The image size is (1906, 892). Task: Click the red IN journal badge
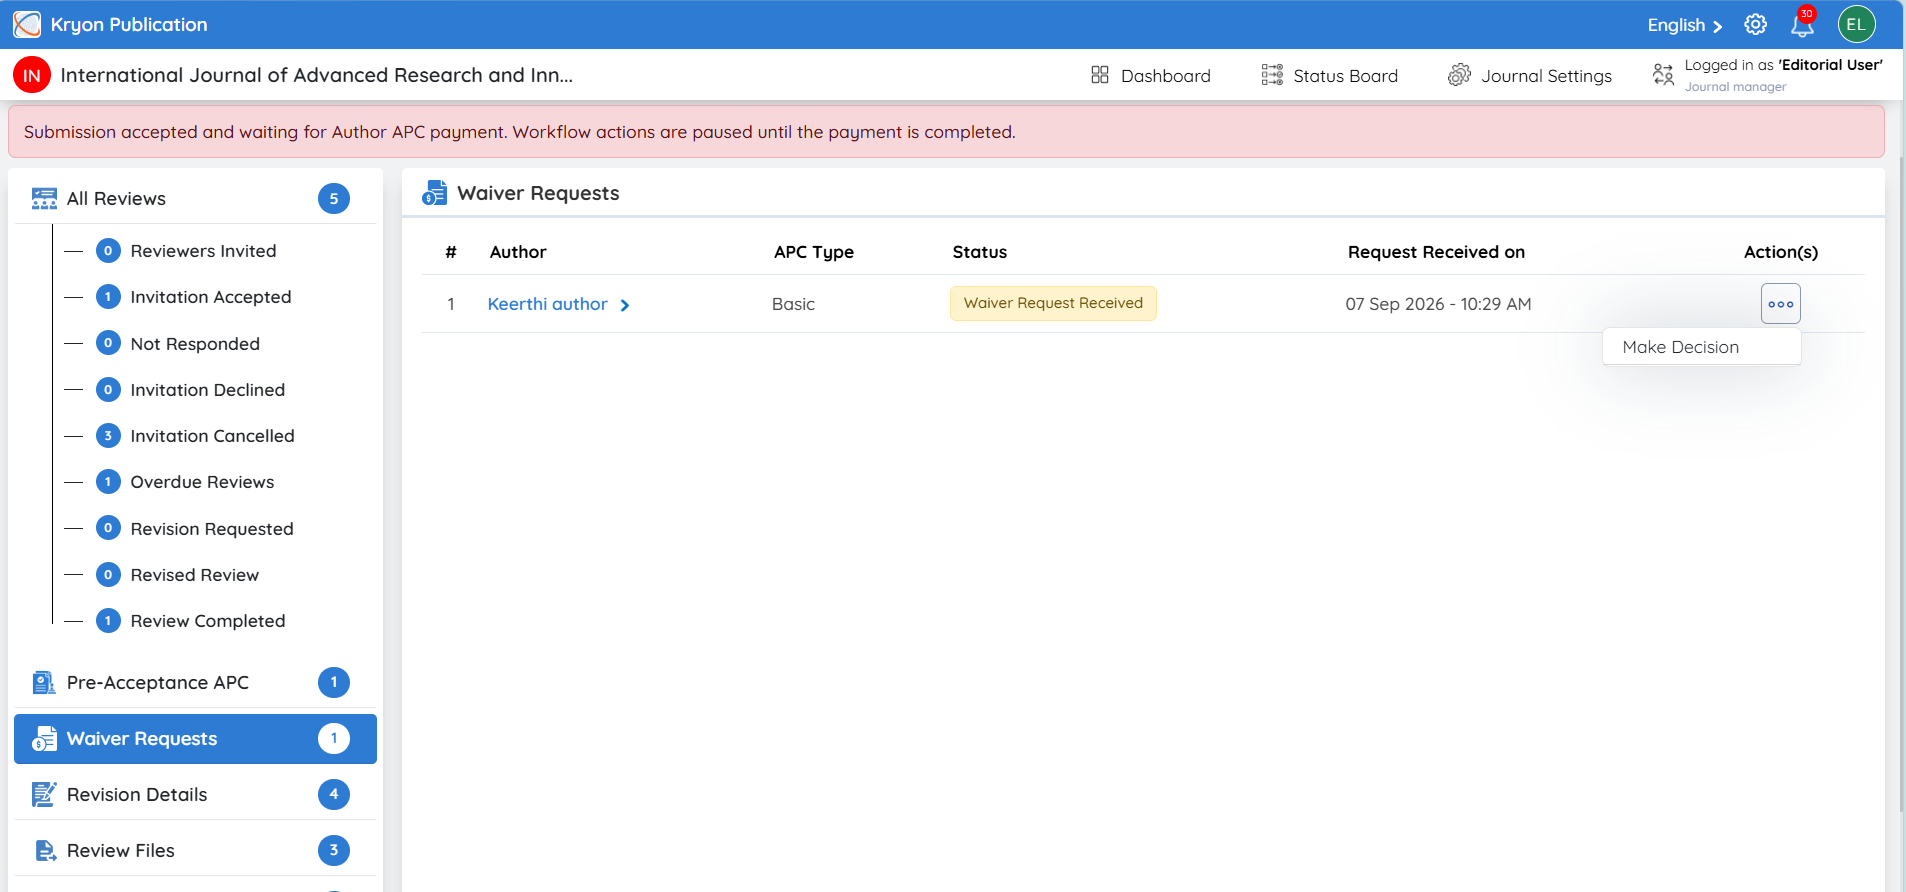pyautogui.click(x=32, y=75)
